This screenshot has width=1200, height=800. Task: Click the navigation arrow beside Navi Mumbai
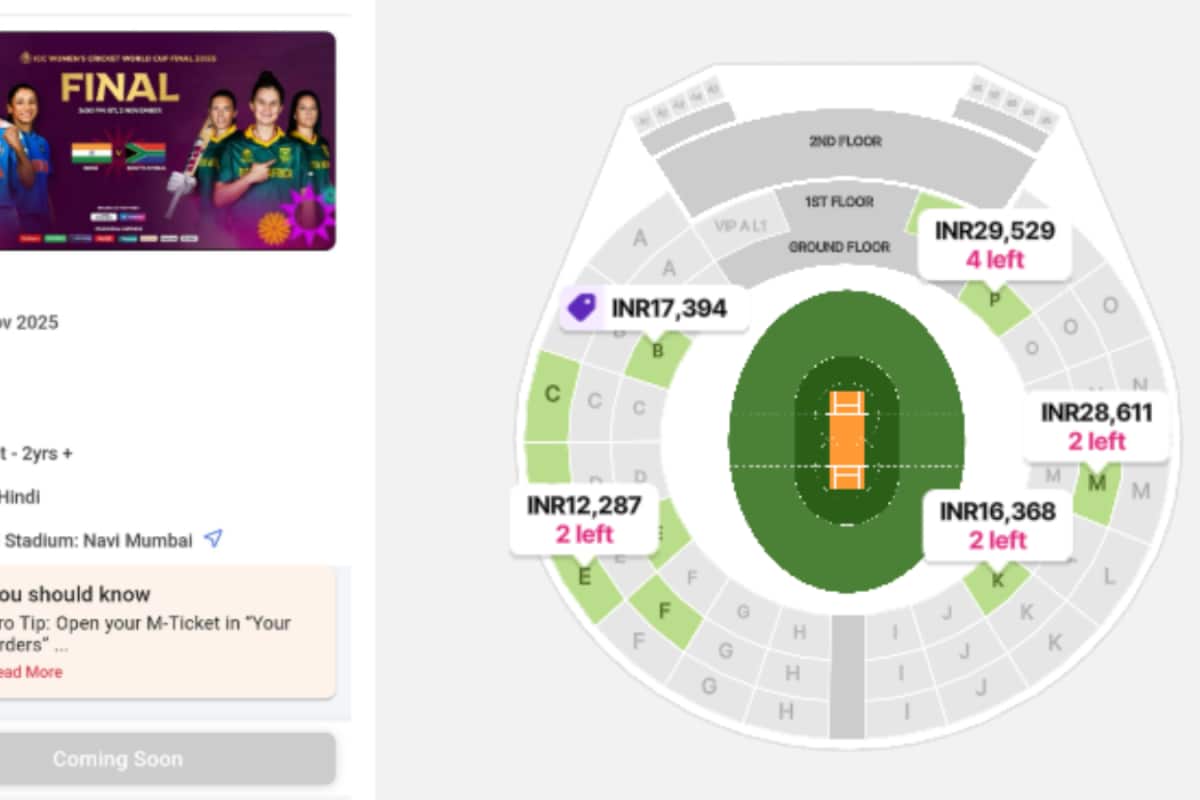[x=212, y=539]
